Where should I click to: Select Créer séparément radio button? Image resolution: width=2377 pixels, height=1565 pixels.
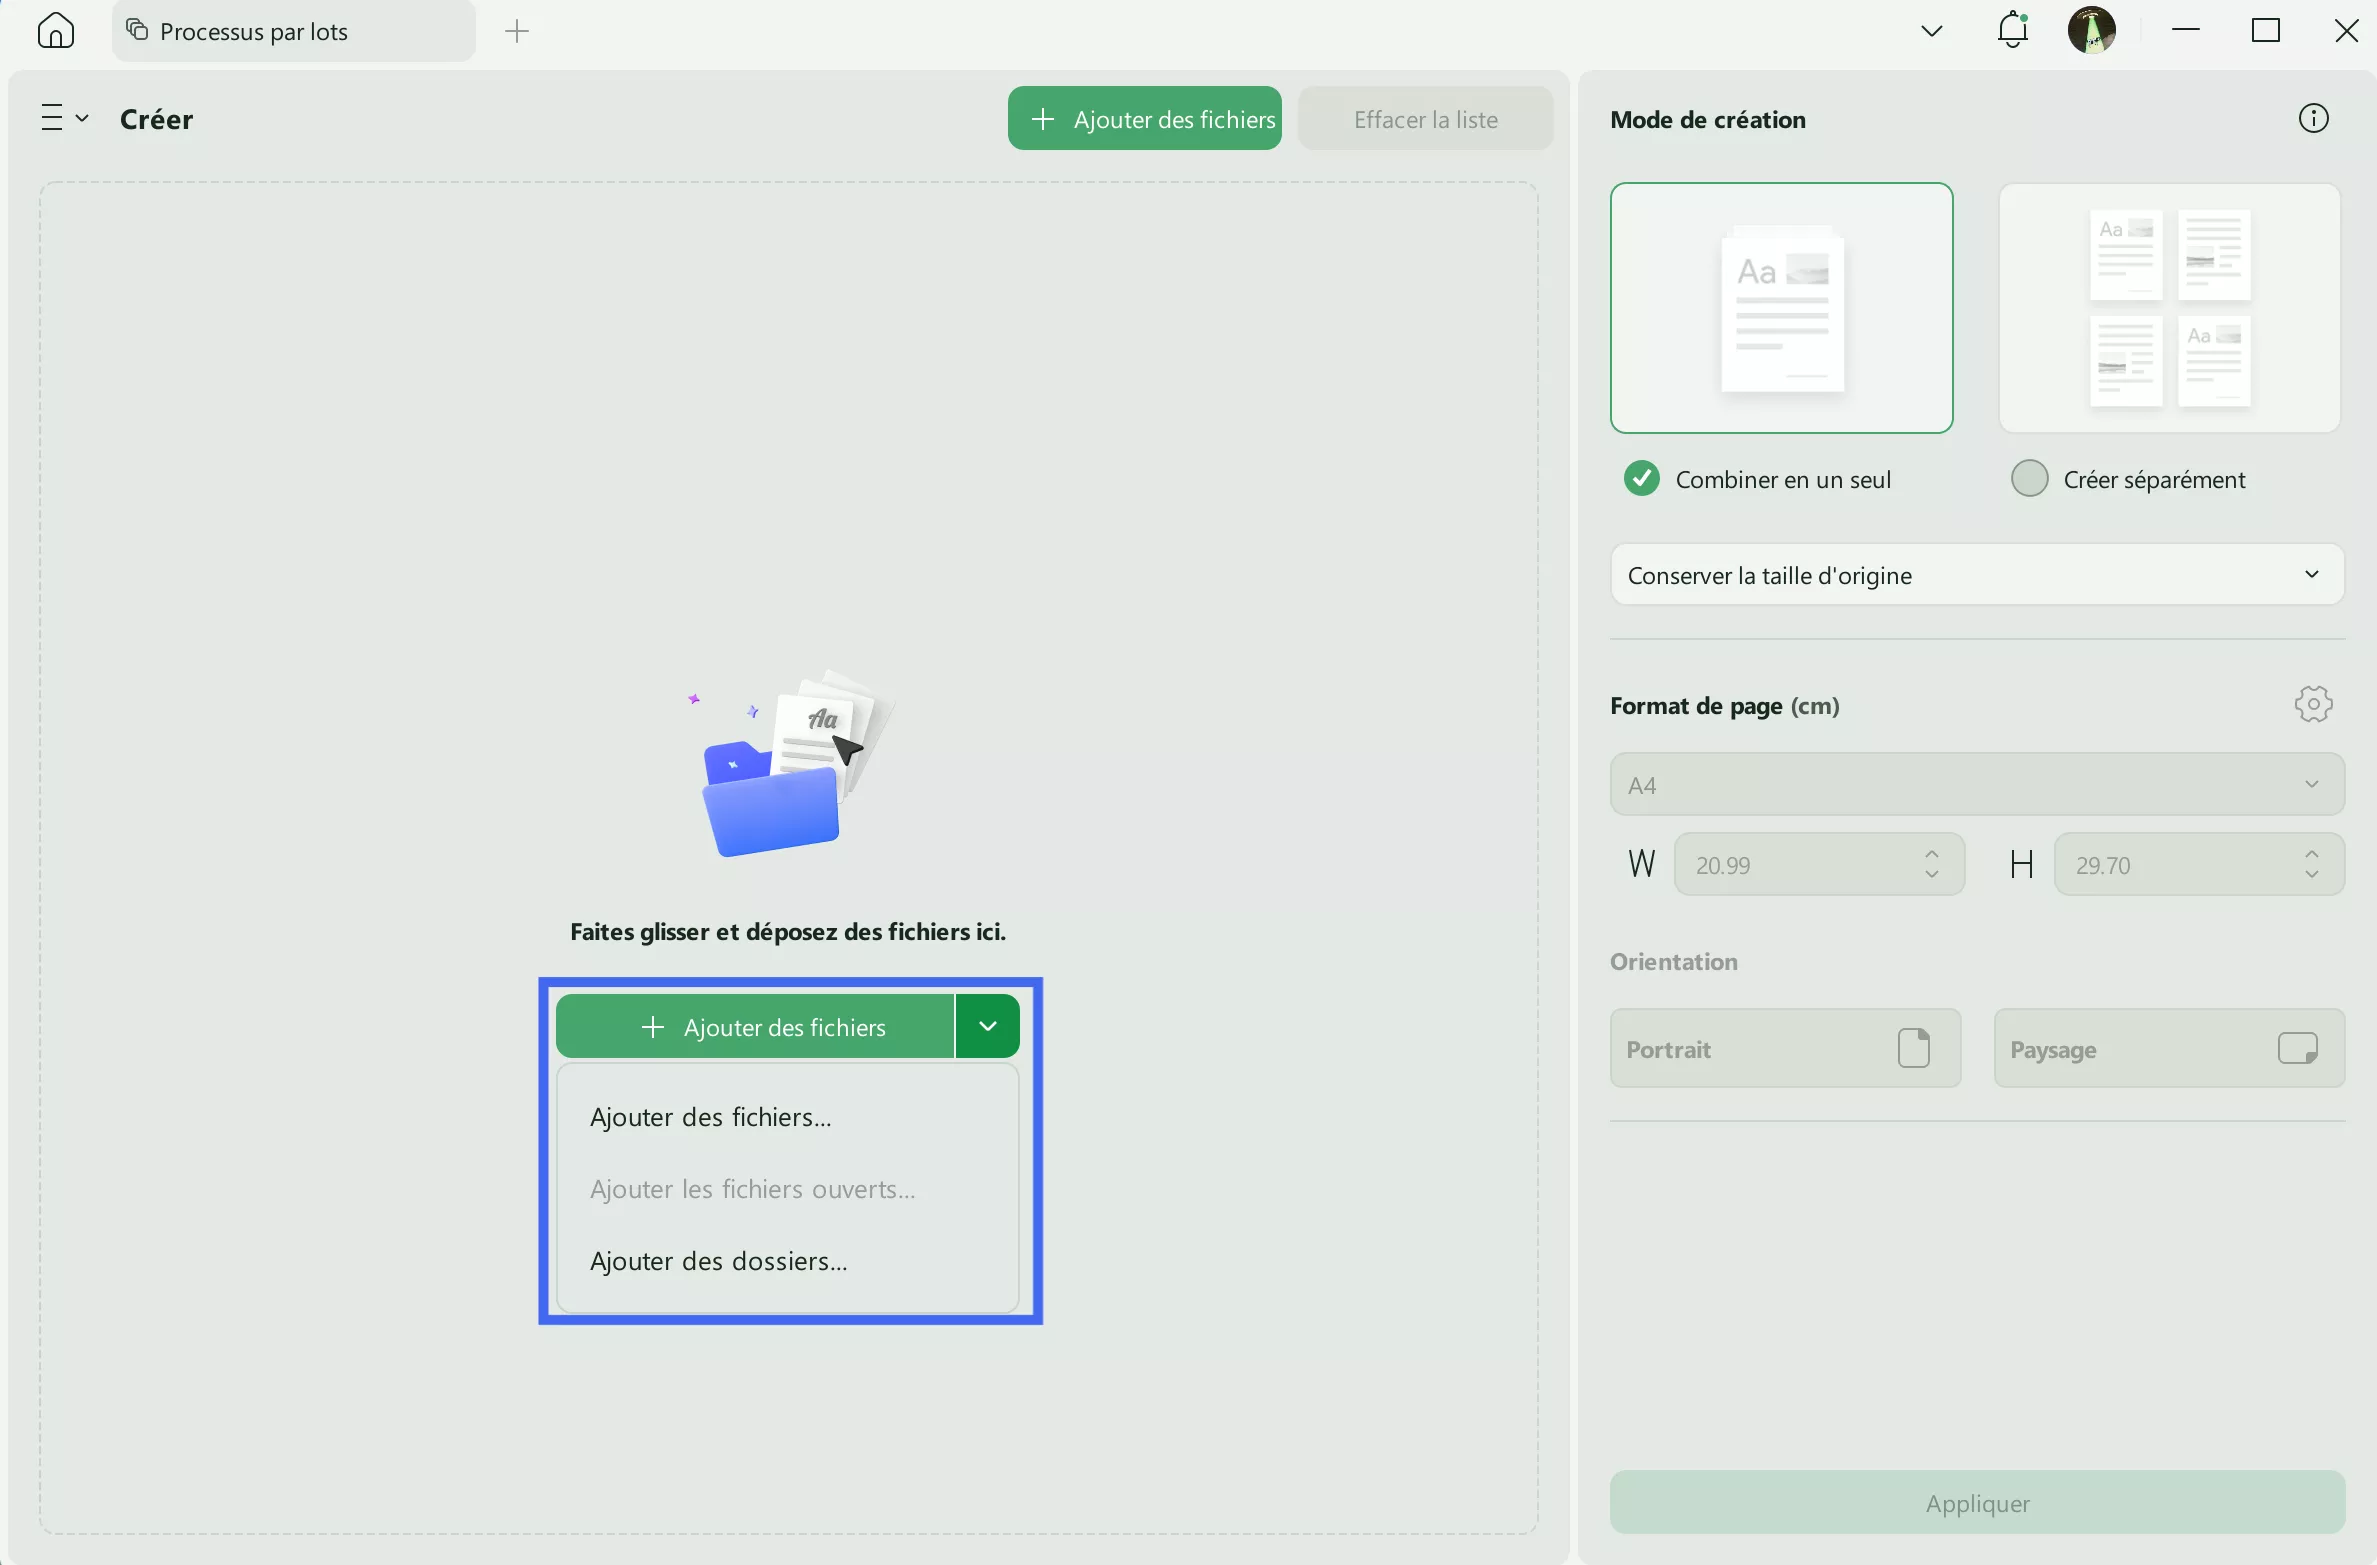tap(2030, 479)
